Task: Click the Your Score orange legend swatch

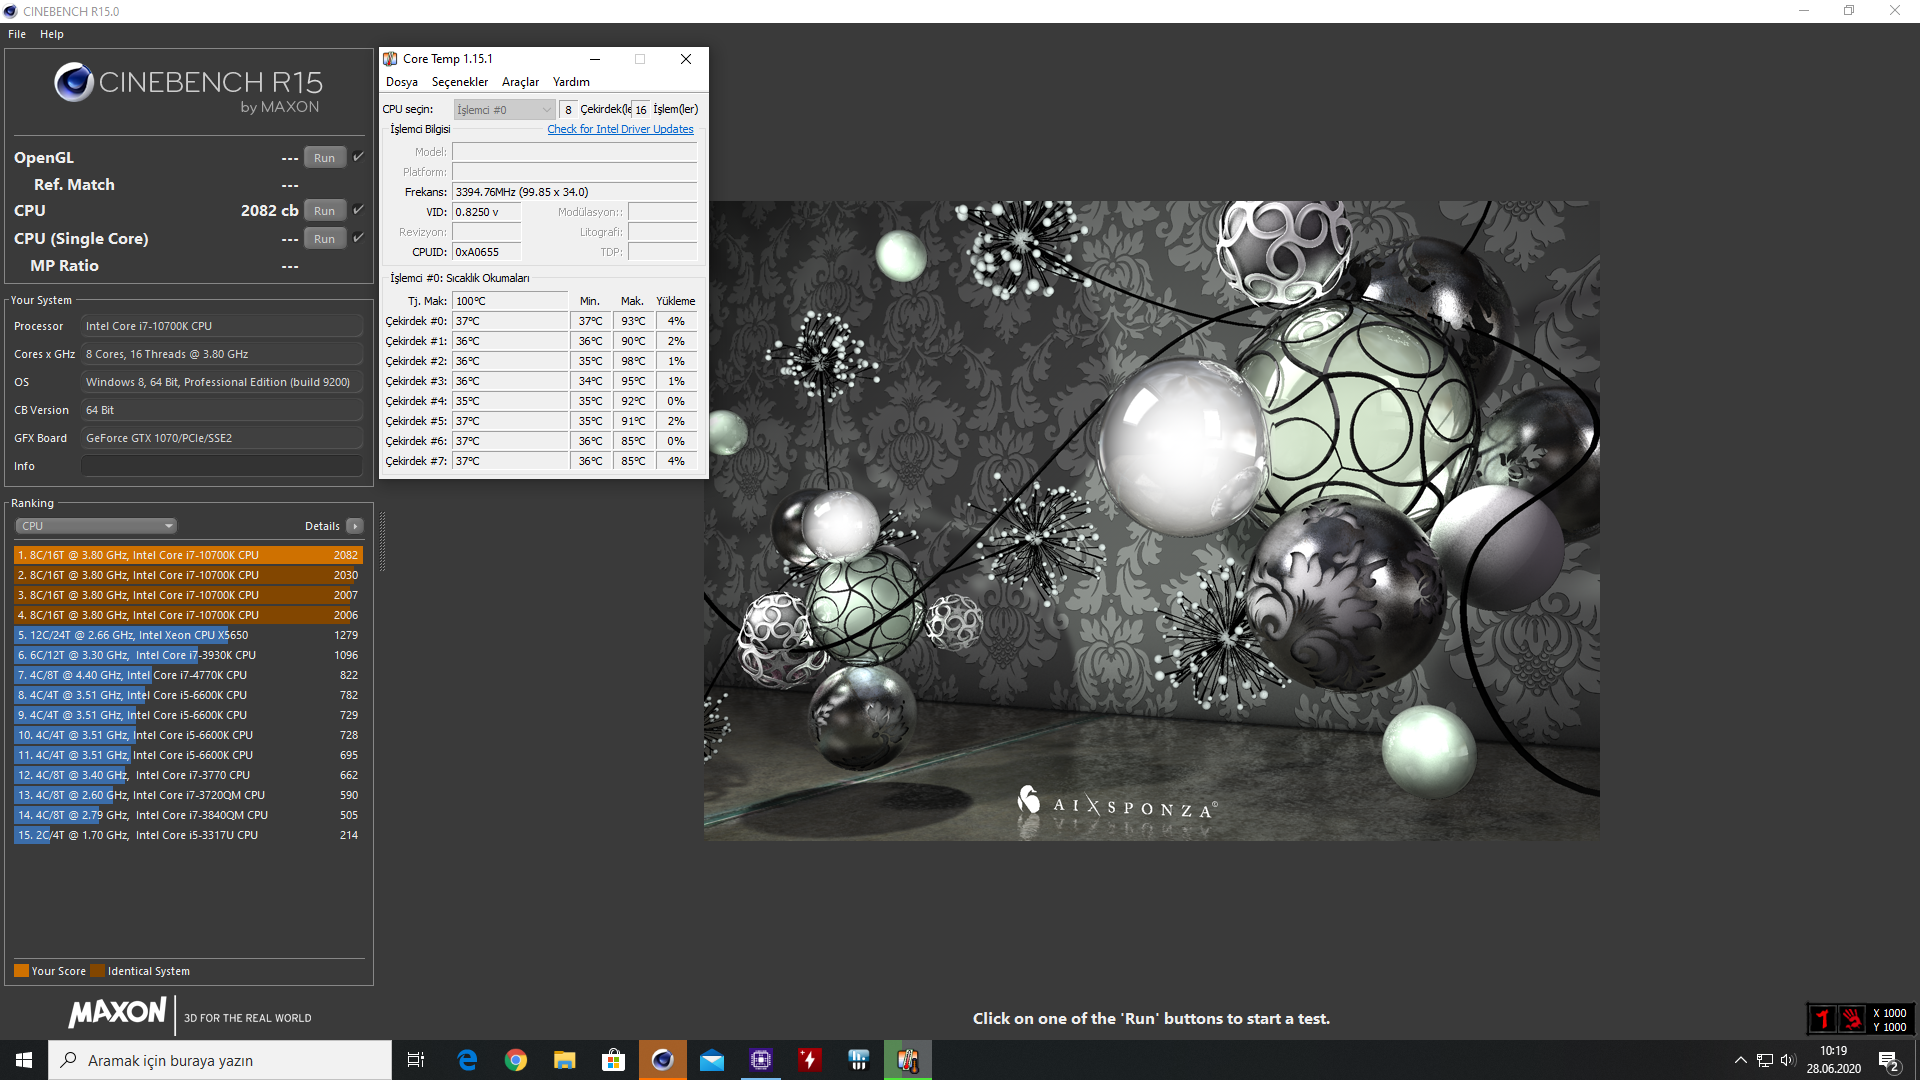Action: [x=21, y=971]
